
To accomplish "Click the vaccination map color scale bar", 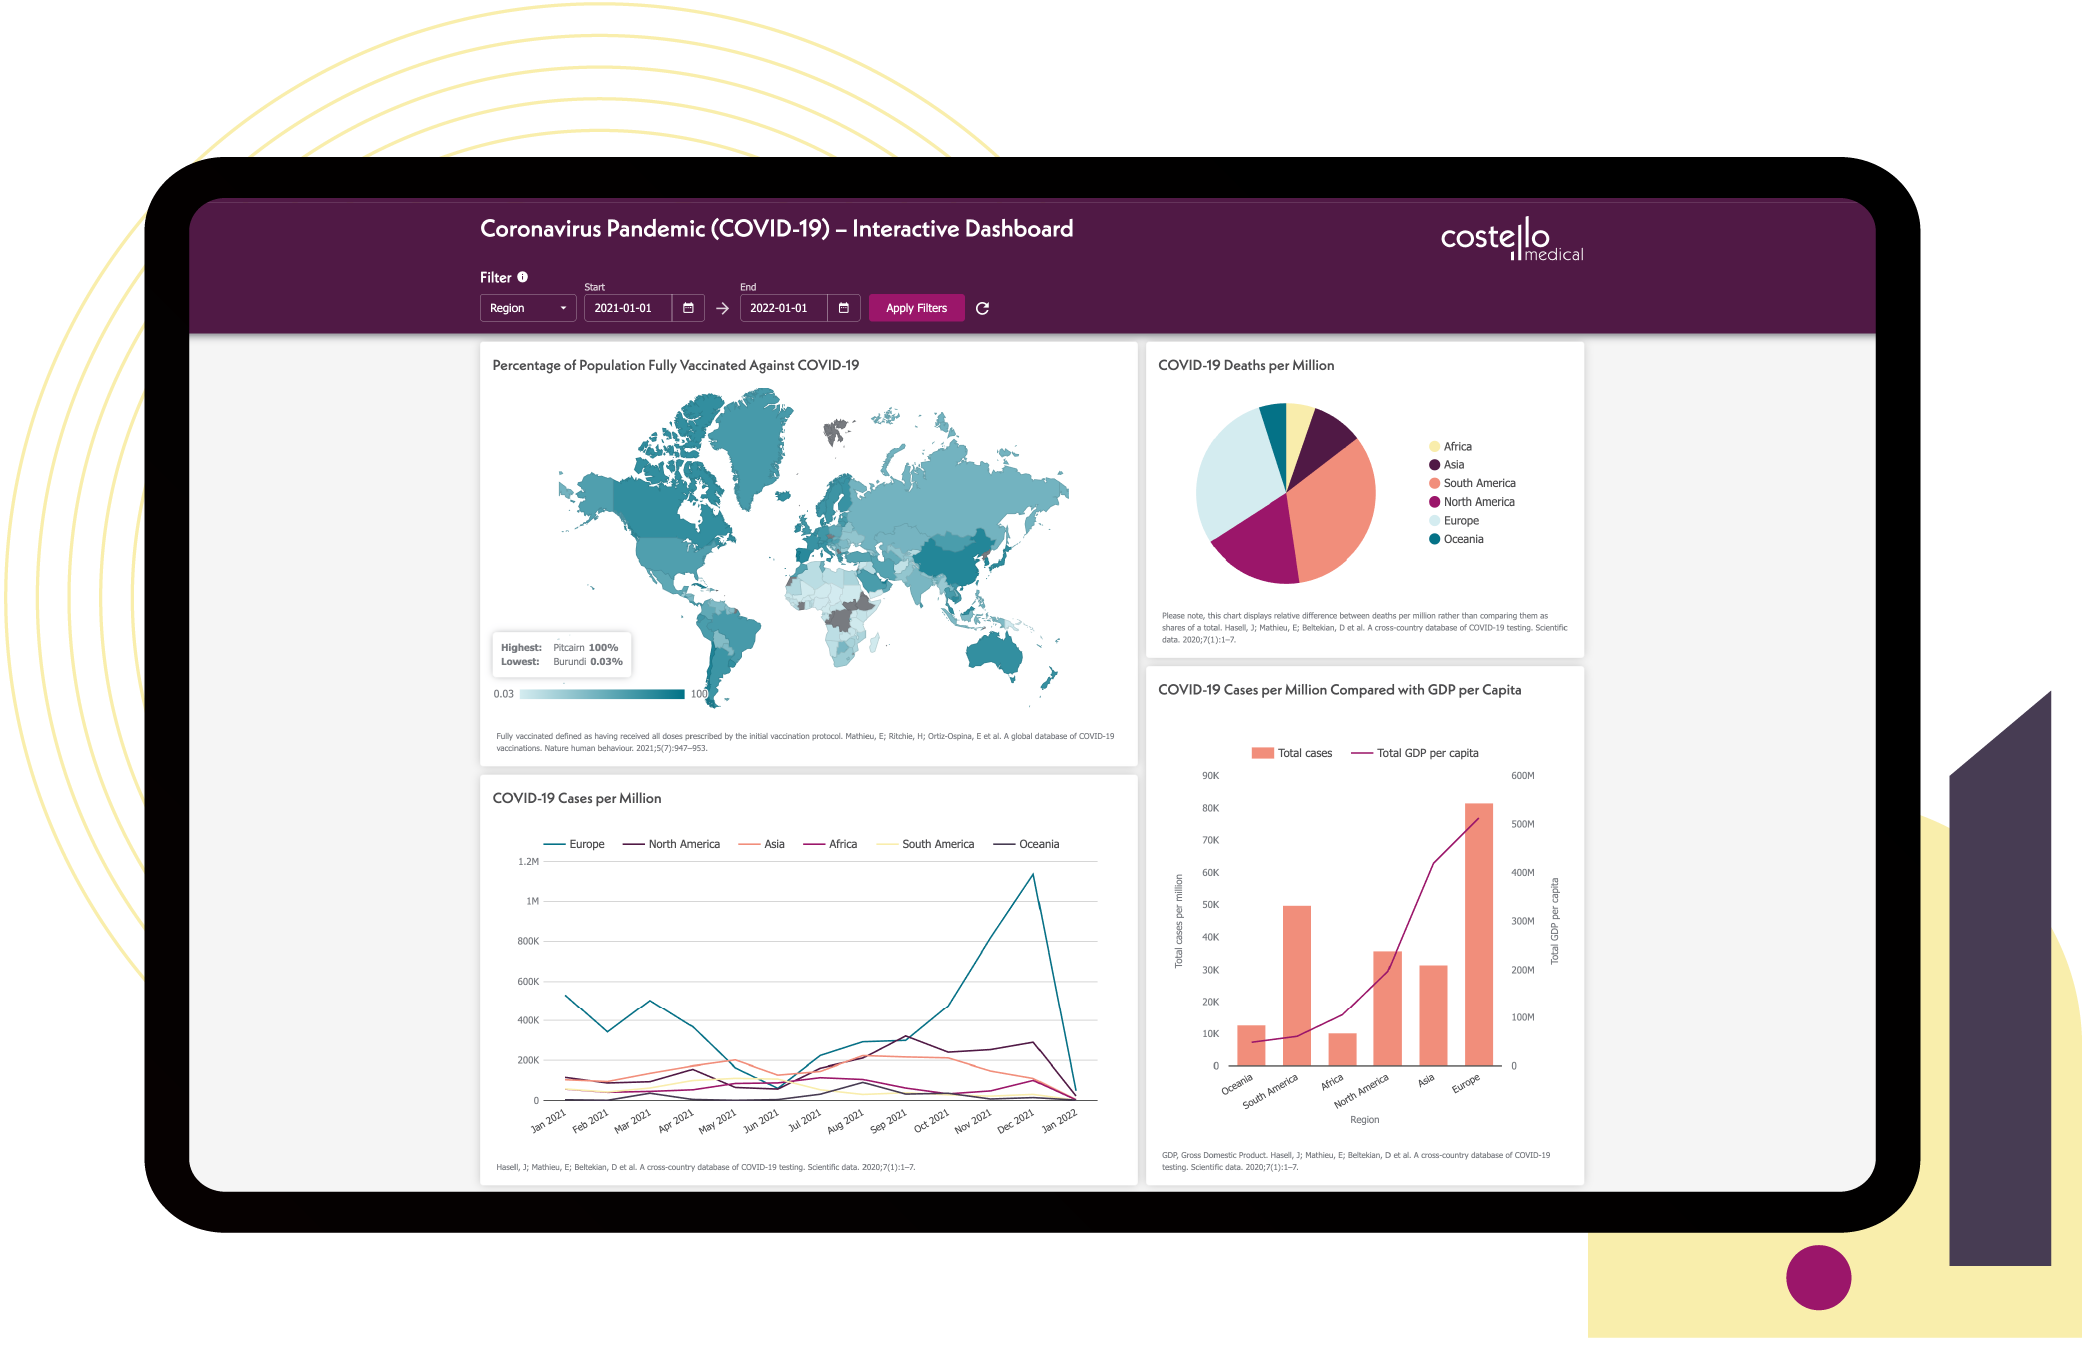I will click(x=602, y=694).
